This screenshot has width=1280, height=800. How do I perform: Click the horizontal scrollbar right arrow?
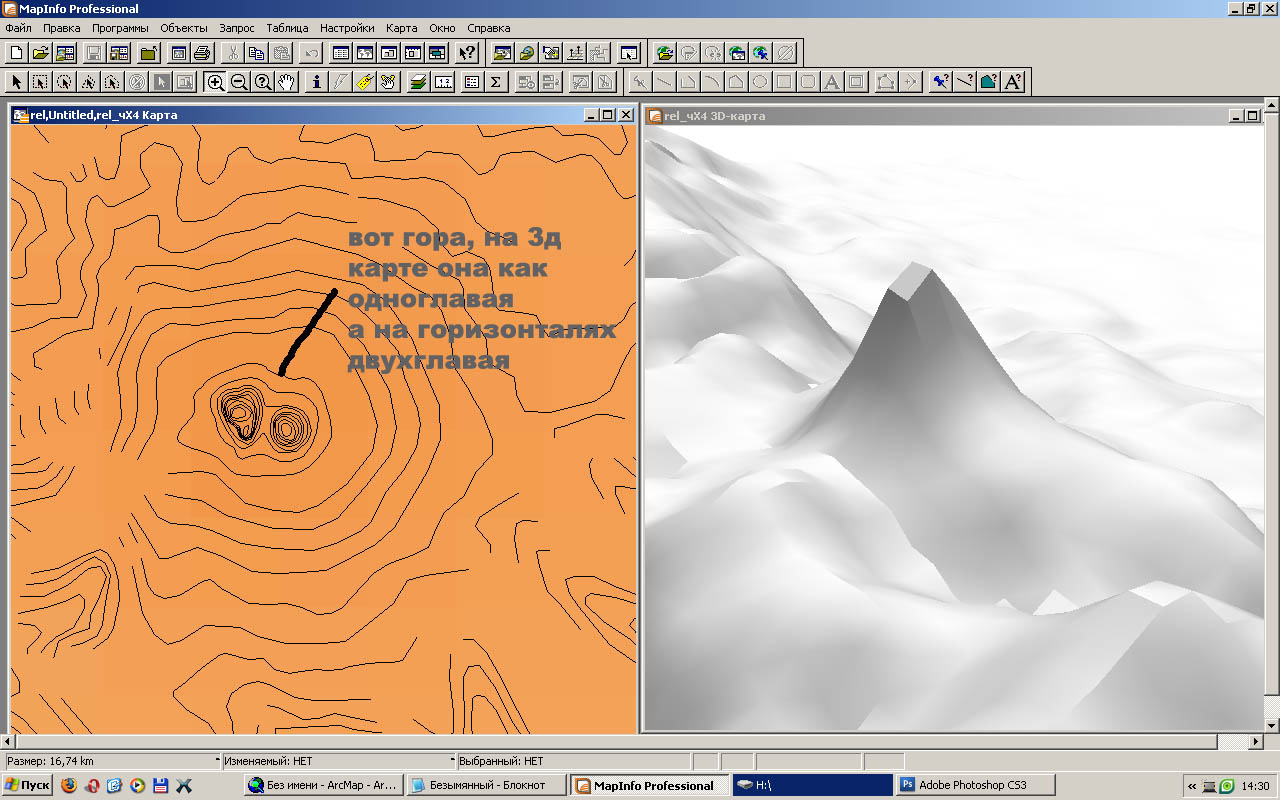point(1256,742)
